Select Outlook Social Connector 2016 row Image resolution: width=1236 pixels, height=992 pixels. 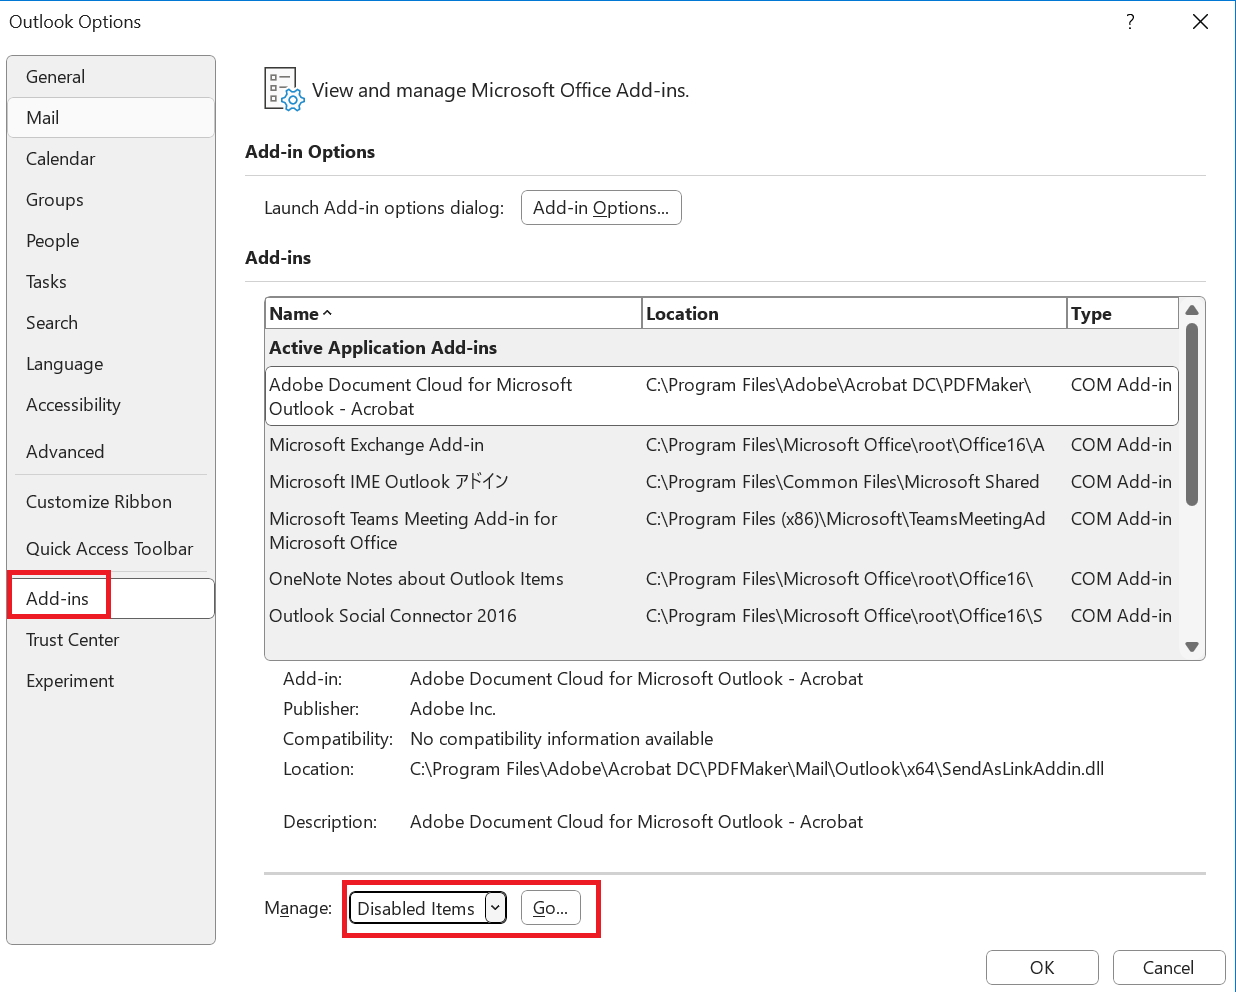pyautogui.click(x=722, y=616)
